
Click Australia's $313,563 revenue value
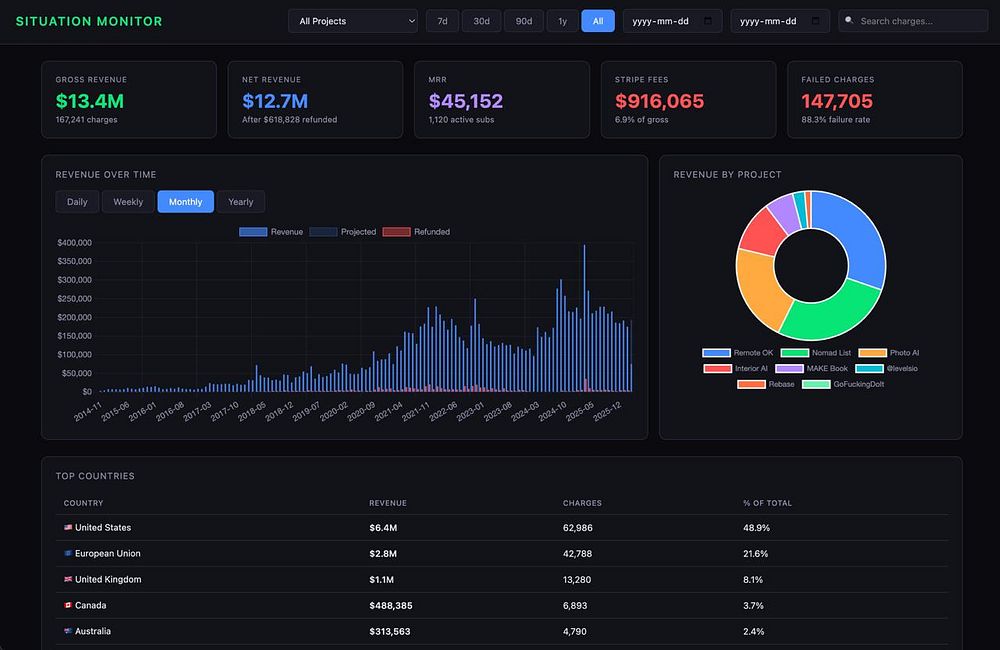coord(390,632)
